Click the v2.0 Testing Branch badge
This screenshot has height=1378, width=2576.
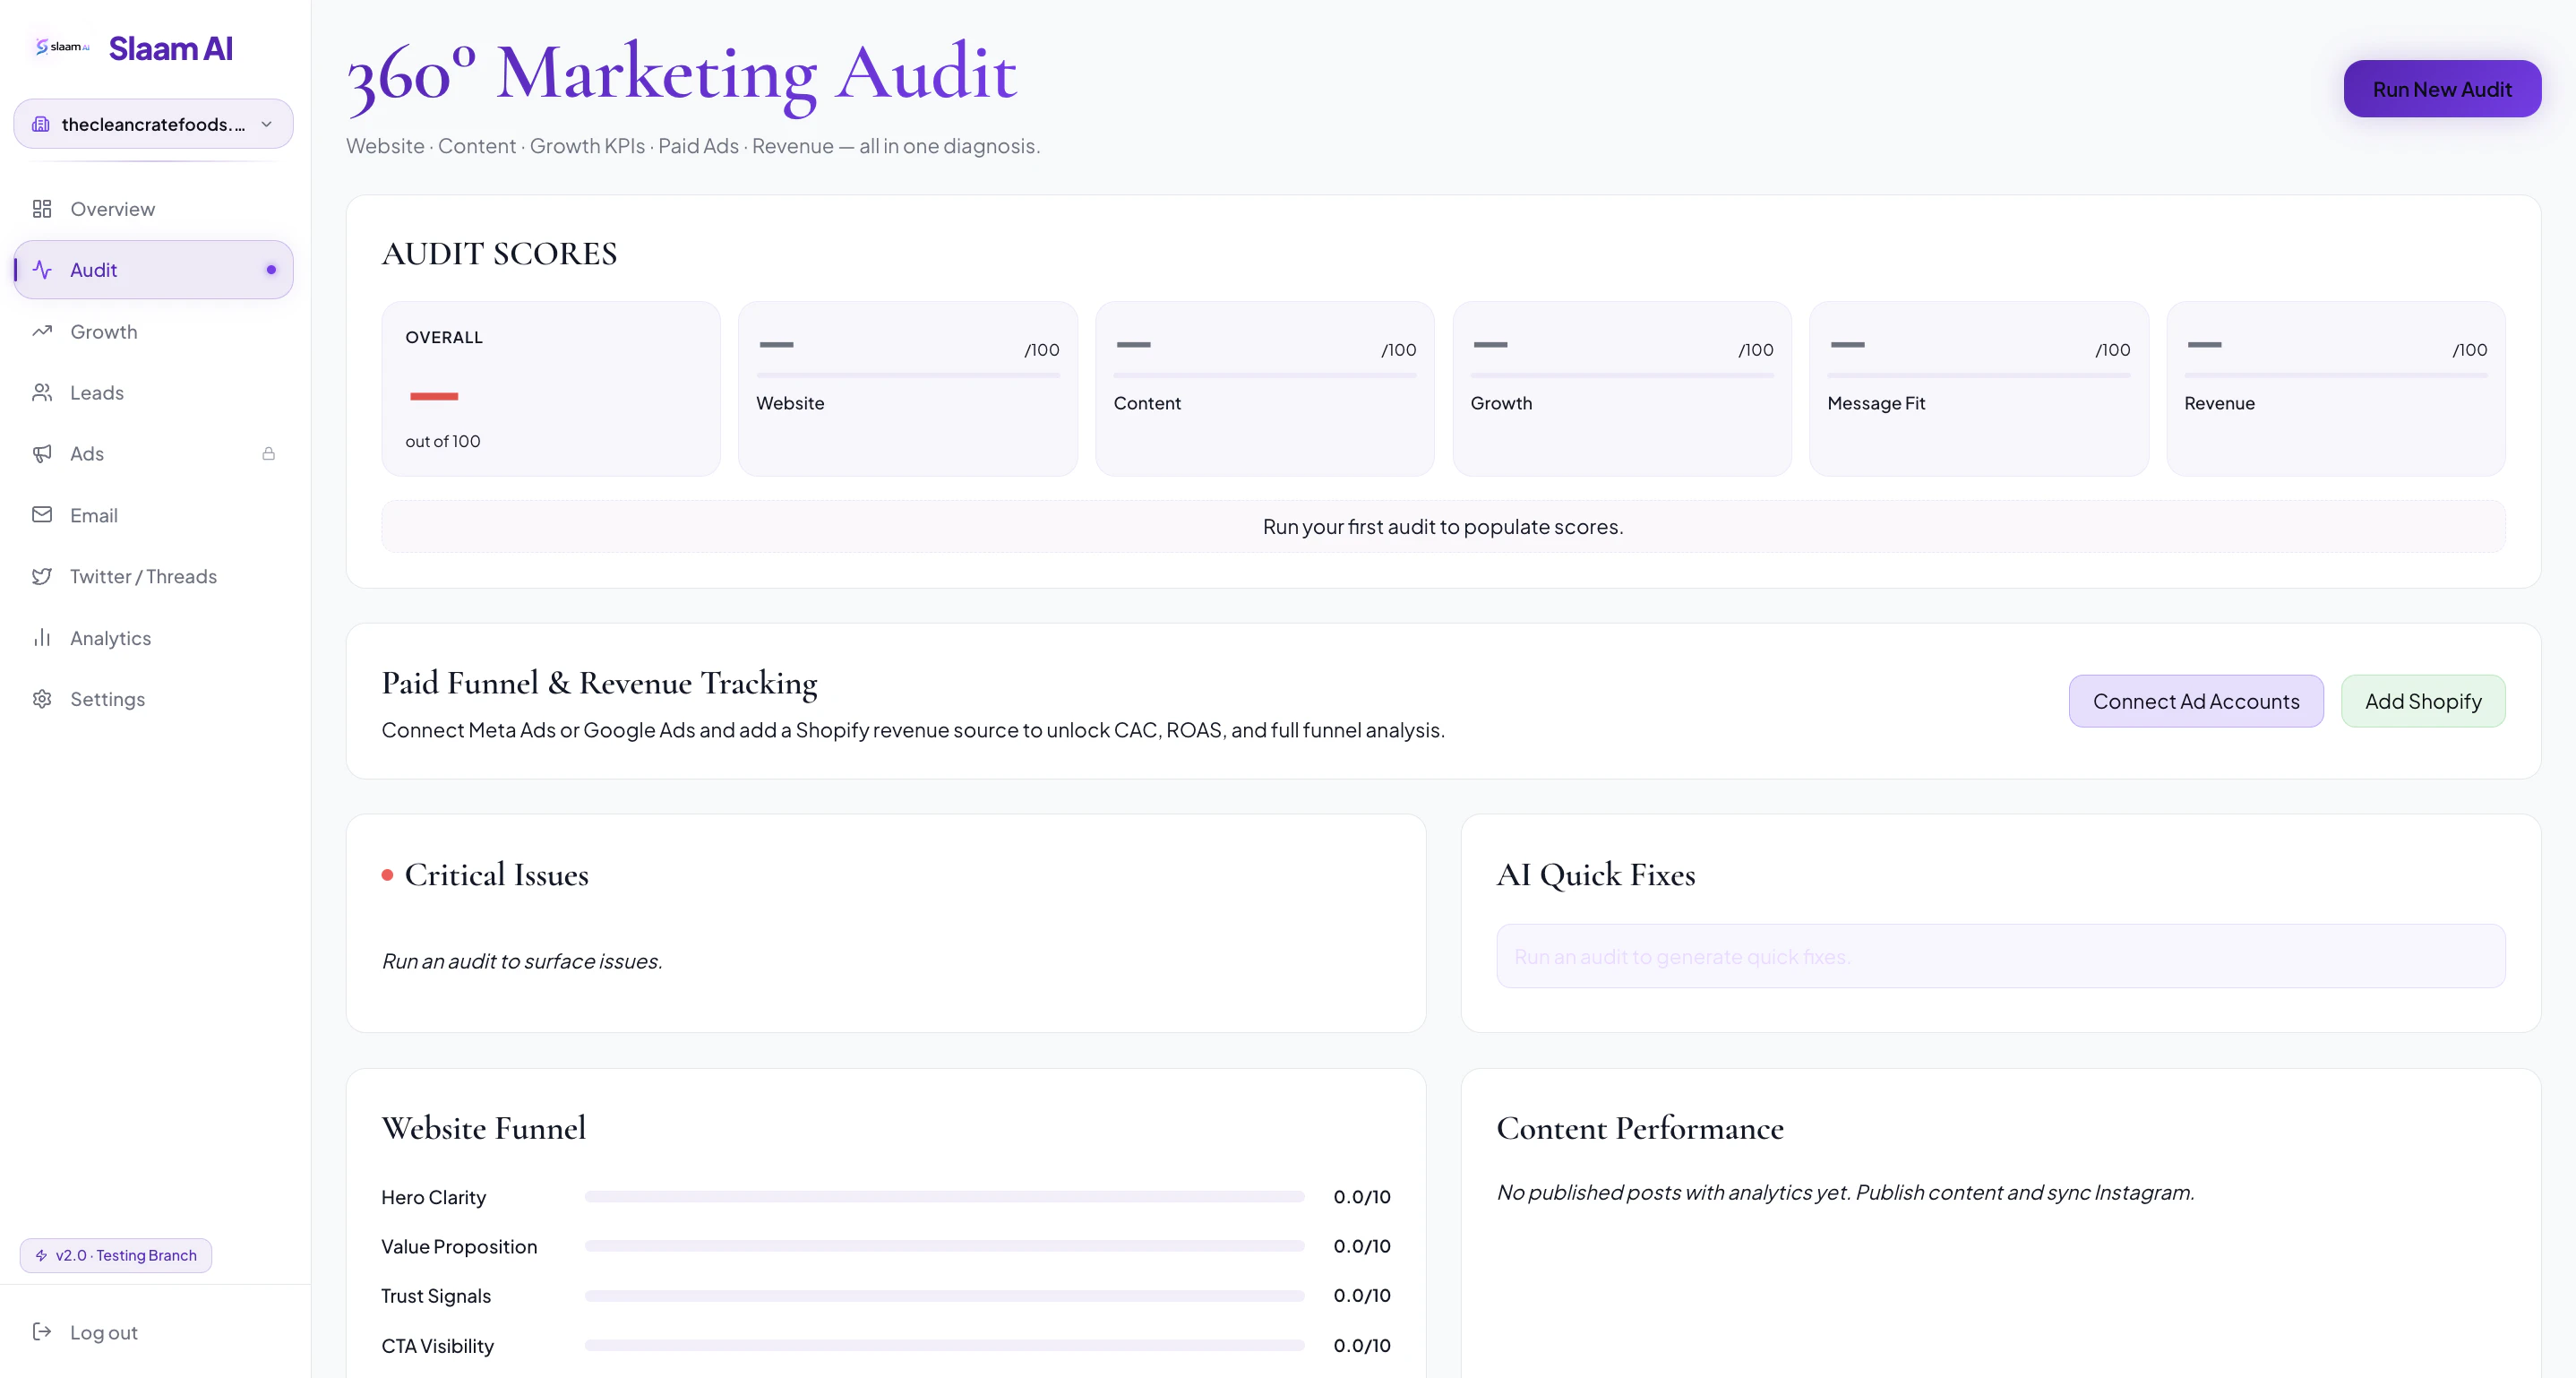(x=115, y=1255)
